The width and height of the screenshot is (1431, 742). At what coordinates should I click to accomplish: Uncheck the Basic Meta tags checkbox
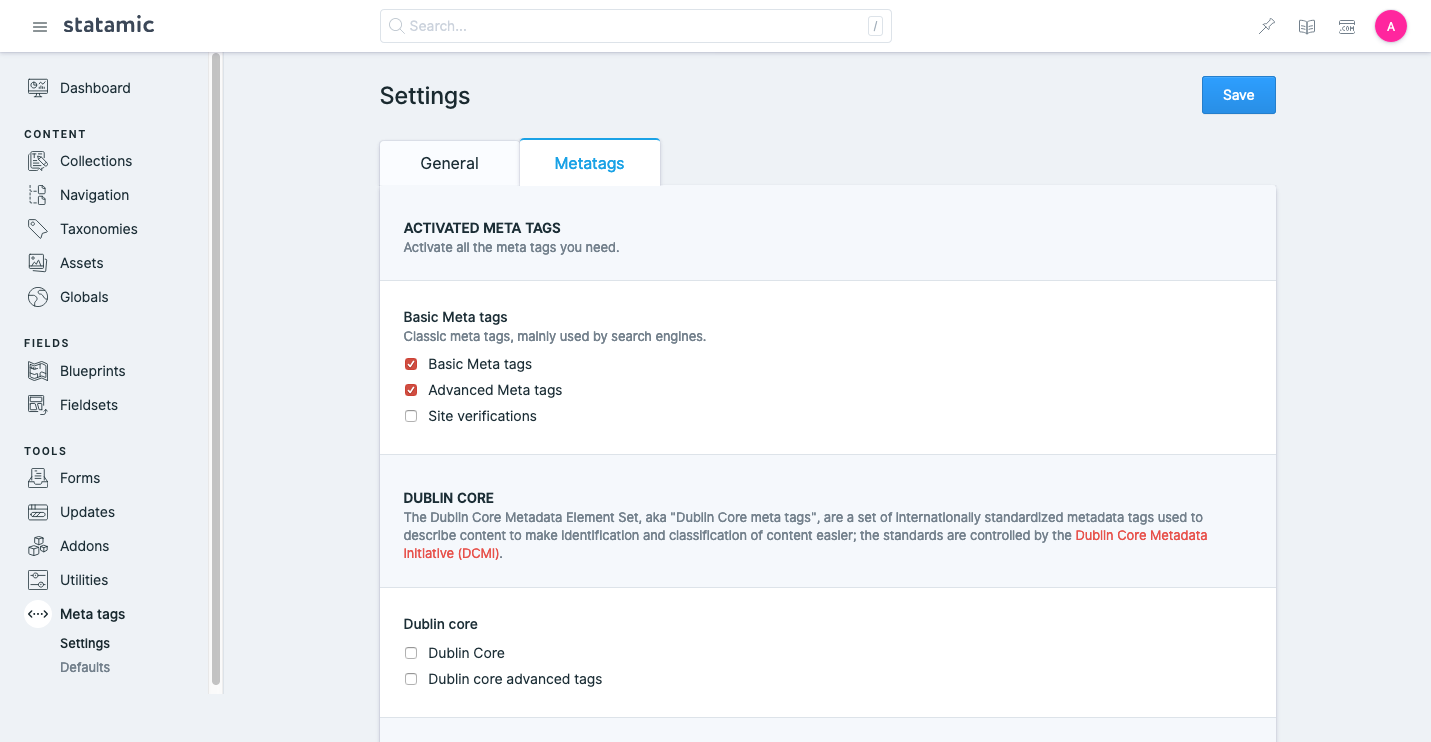point(411,364)
